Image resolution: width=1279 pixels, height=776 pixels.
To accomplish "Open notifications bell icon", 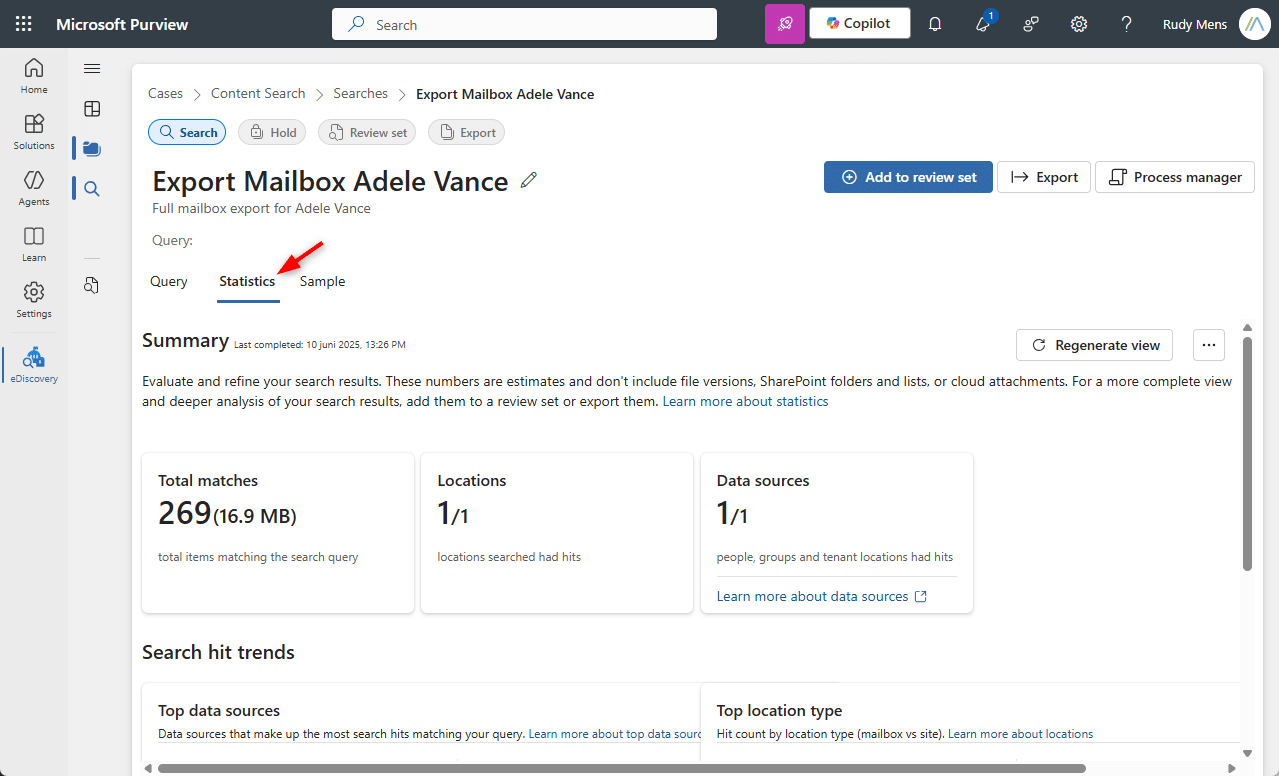I will [935, 24].
